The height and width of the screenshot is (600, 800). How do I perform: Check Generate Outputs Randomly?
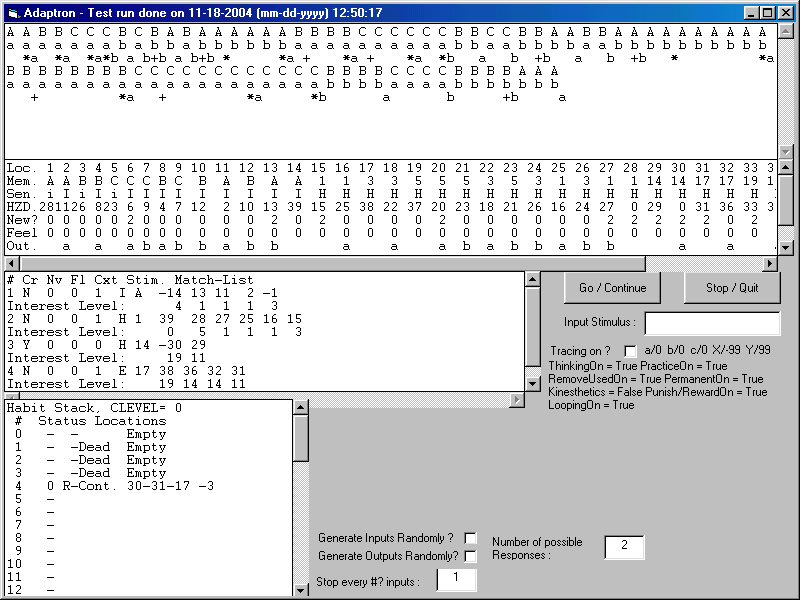coord(470,556)
